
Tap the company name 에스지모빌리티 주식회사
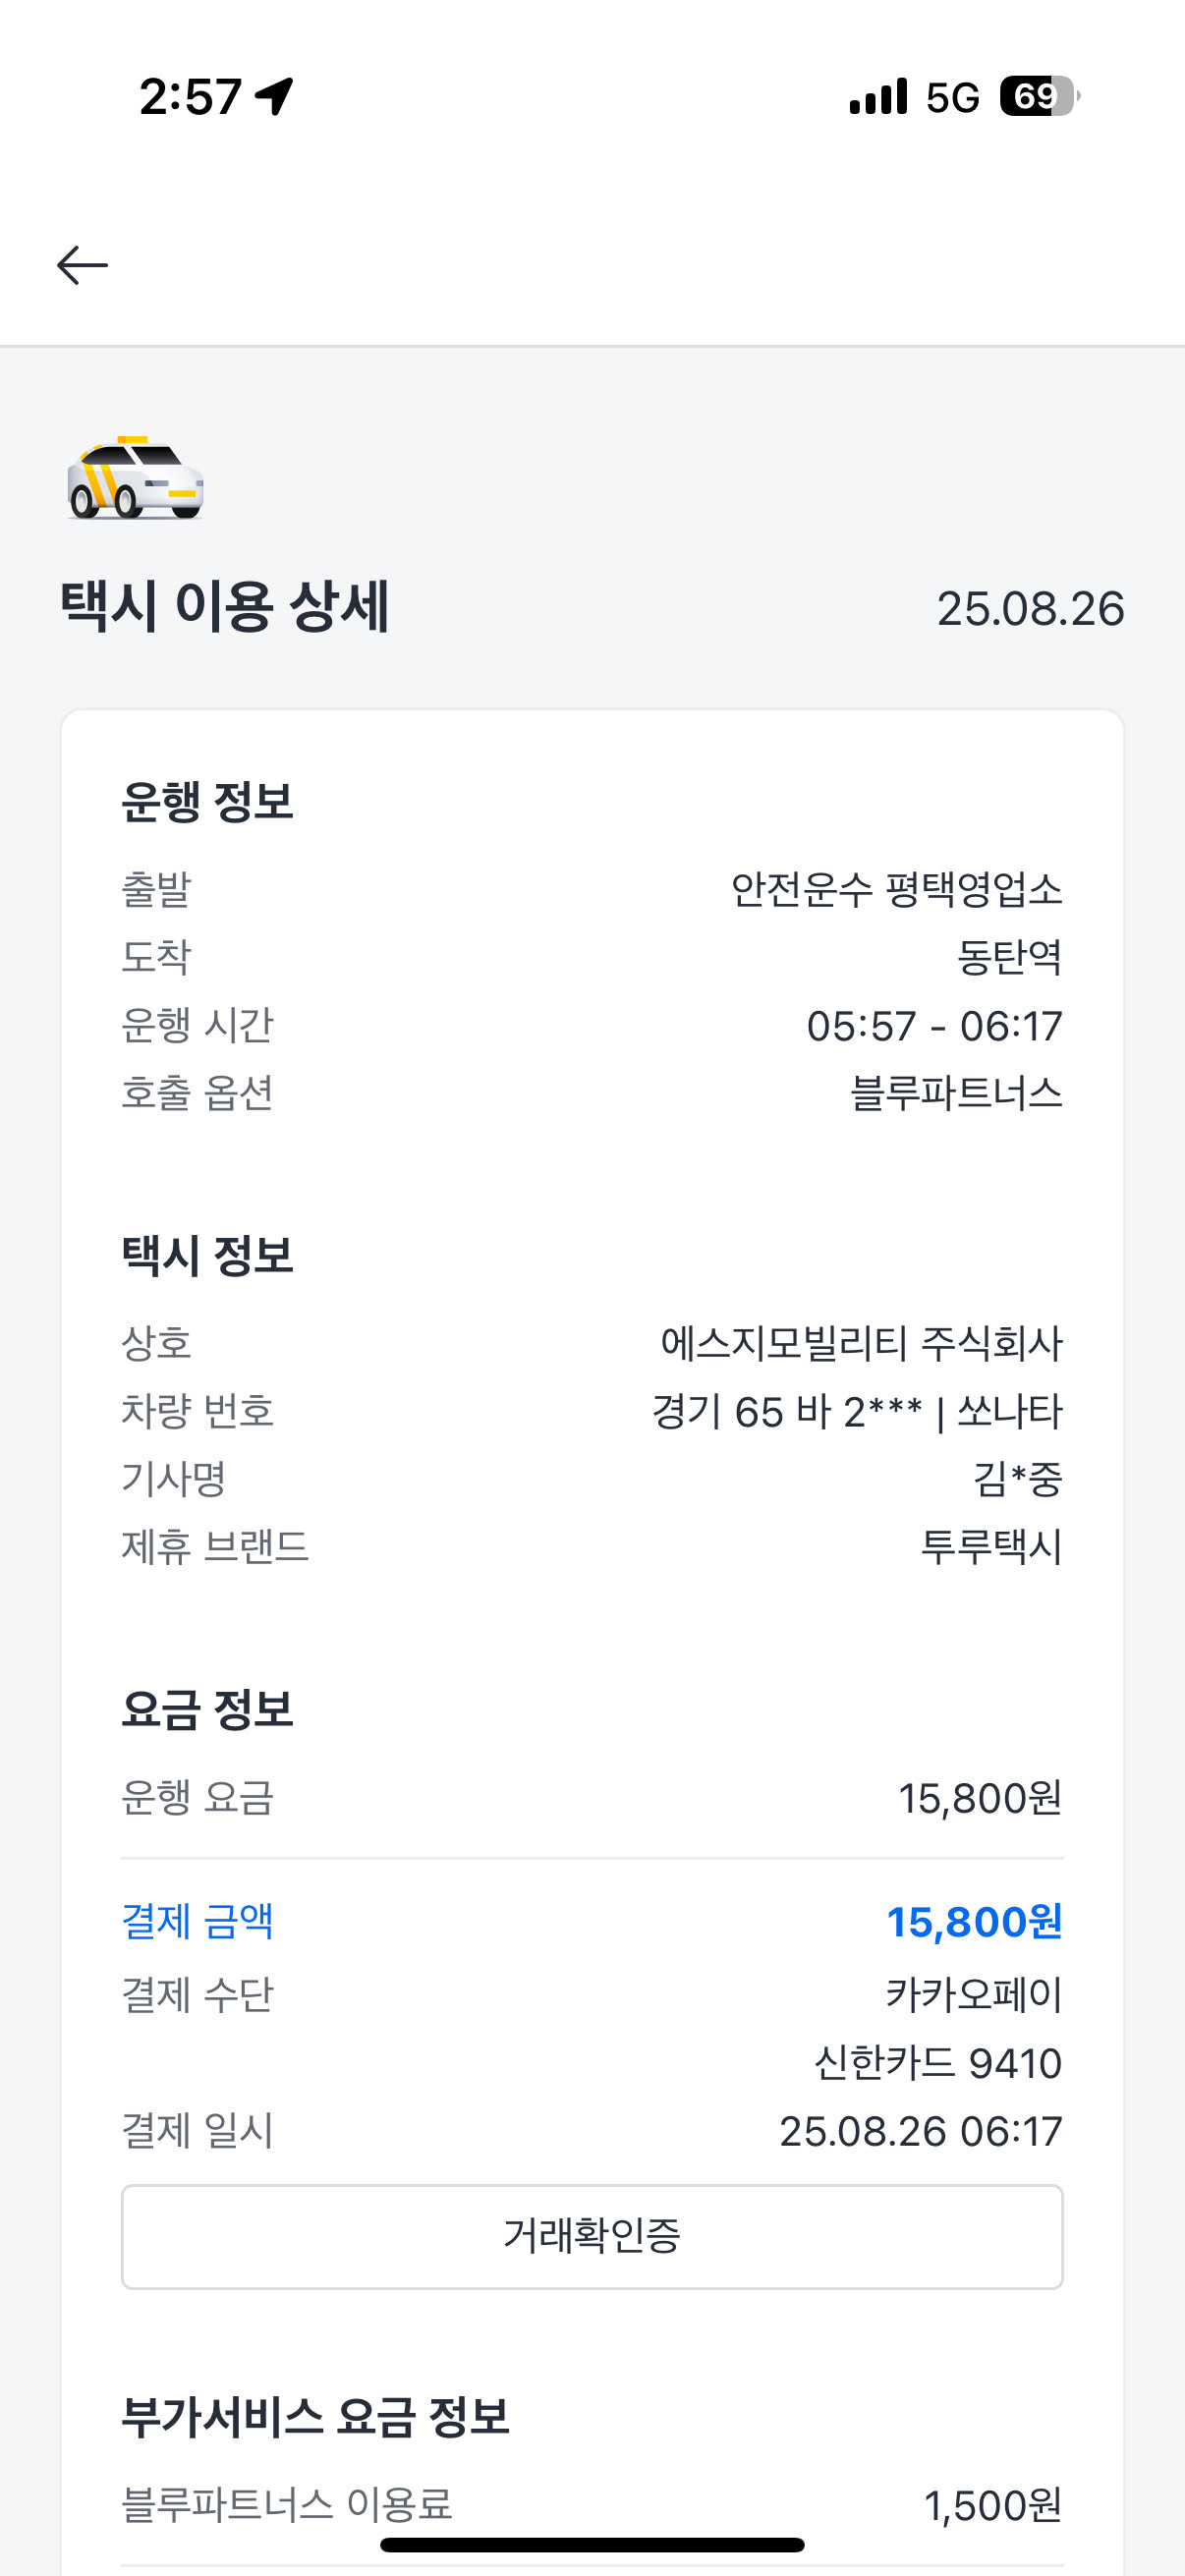click(861, 1343)
